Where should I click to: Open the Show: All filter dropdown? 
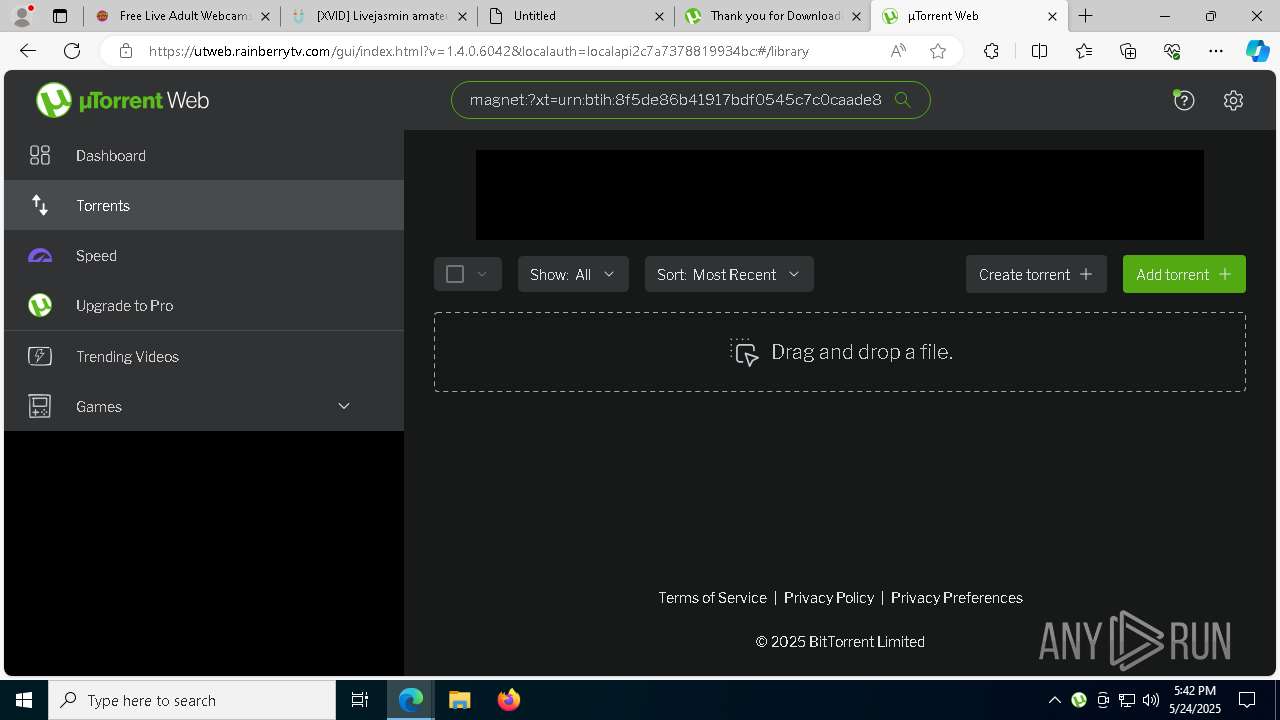click(573, 274)
